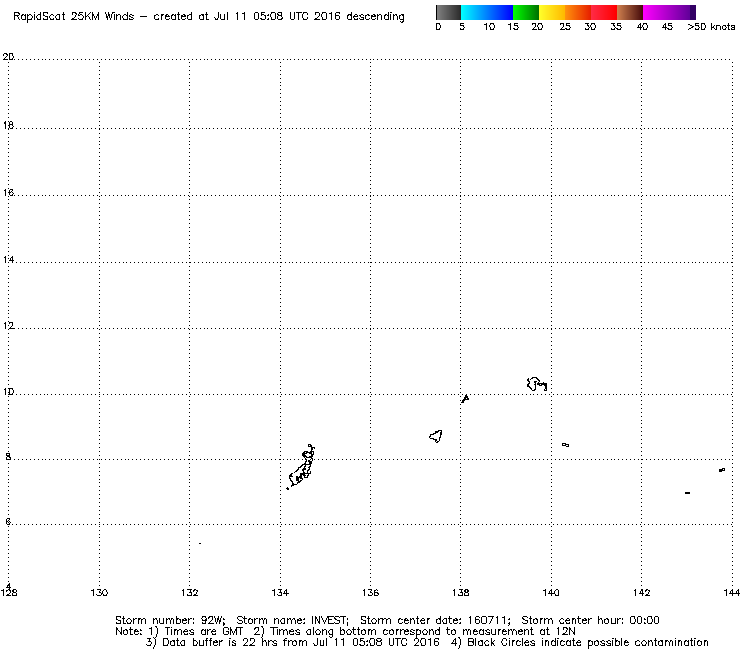
Task: Click the cyan-blue 5-15 knots legend gradient
Action: pyautogui.click(x=487, y=12)
